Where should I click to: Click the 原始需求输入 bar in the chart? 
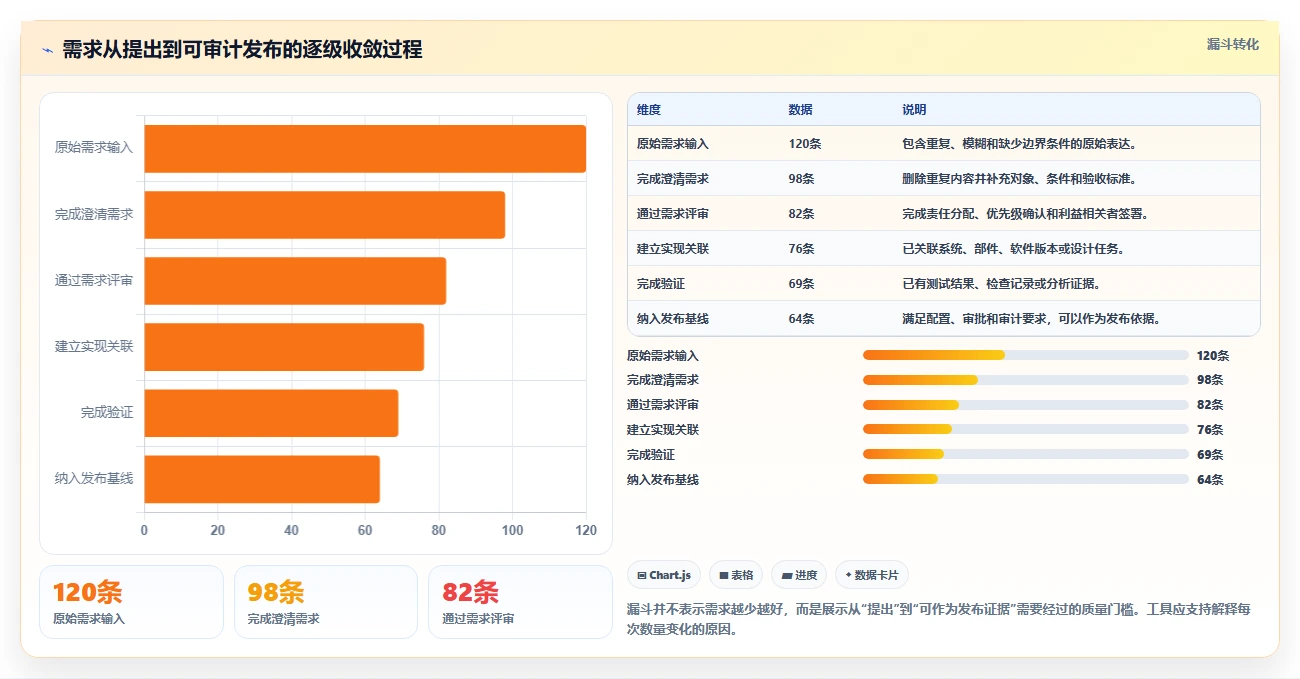point(365,149)
